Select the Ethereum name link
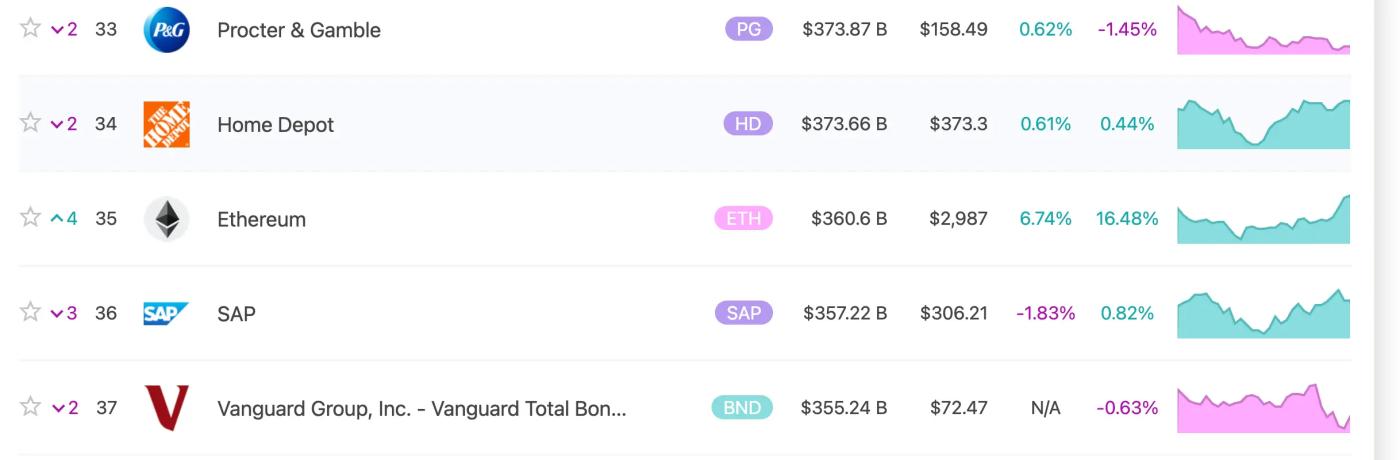Image resolution: width=1400 pixels, height=460 pixels. (x=261, y=219)
